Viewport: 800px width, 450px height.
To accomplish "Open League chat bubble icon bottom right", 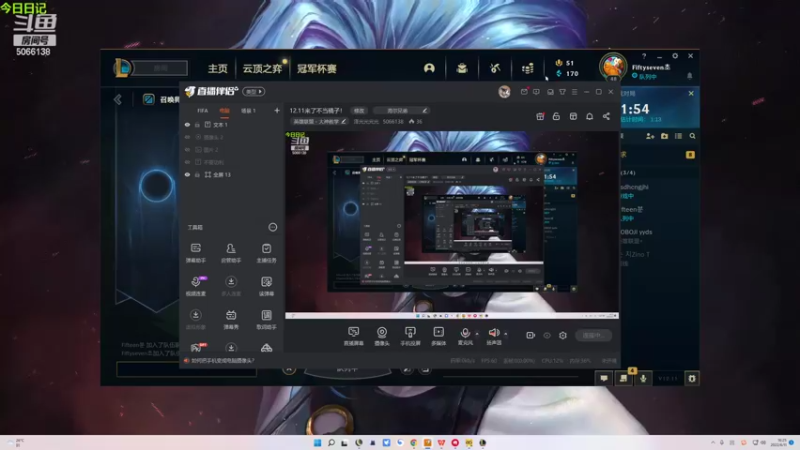I will pos(604,378).
